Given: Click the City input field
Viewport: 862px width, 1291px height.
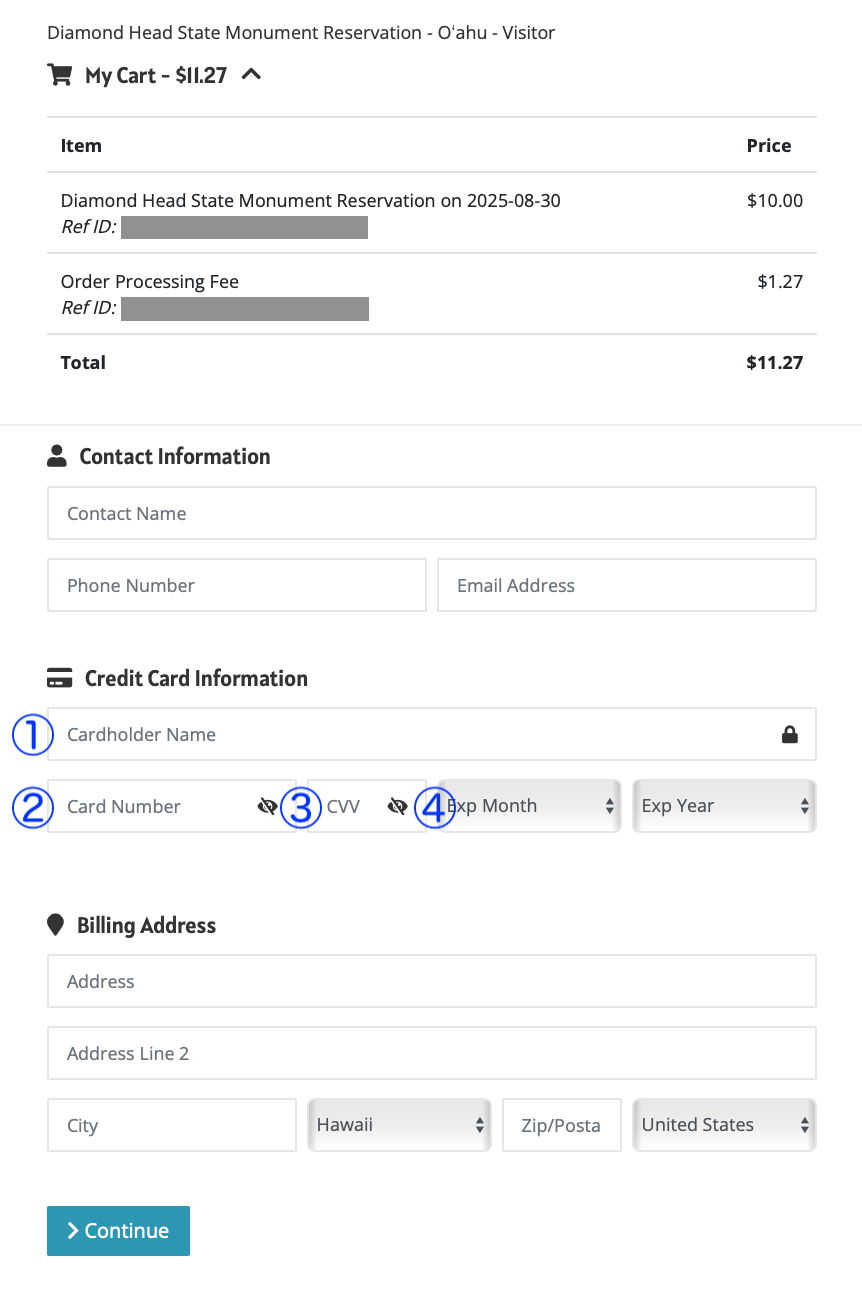Looking at the screenshot, I should [171, 1126].
